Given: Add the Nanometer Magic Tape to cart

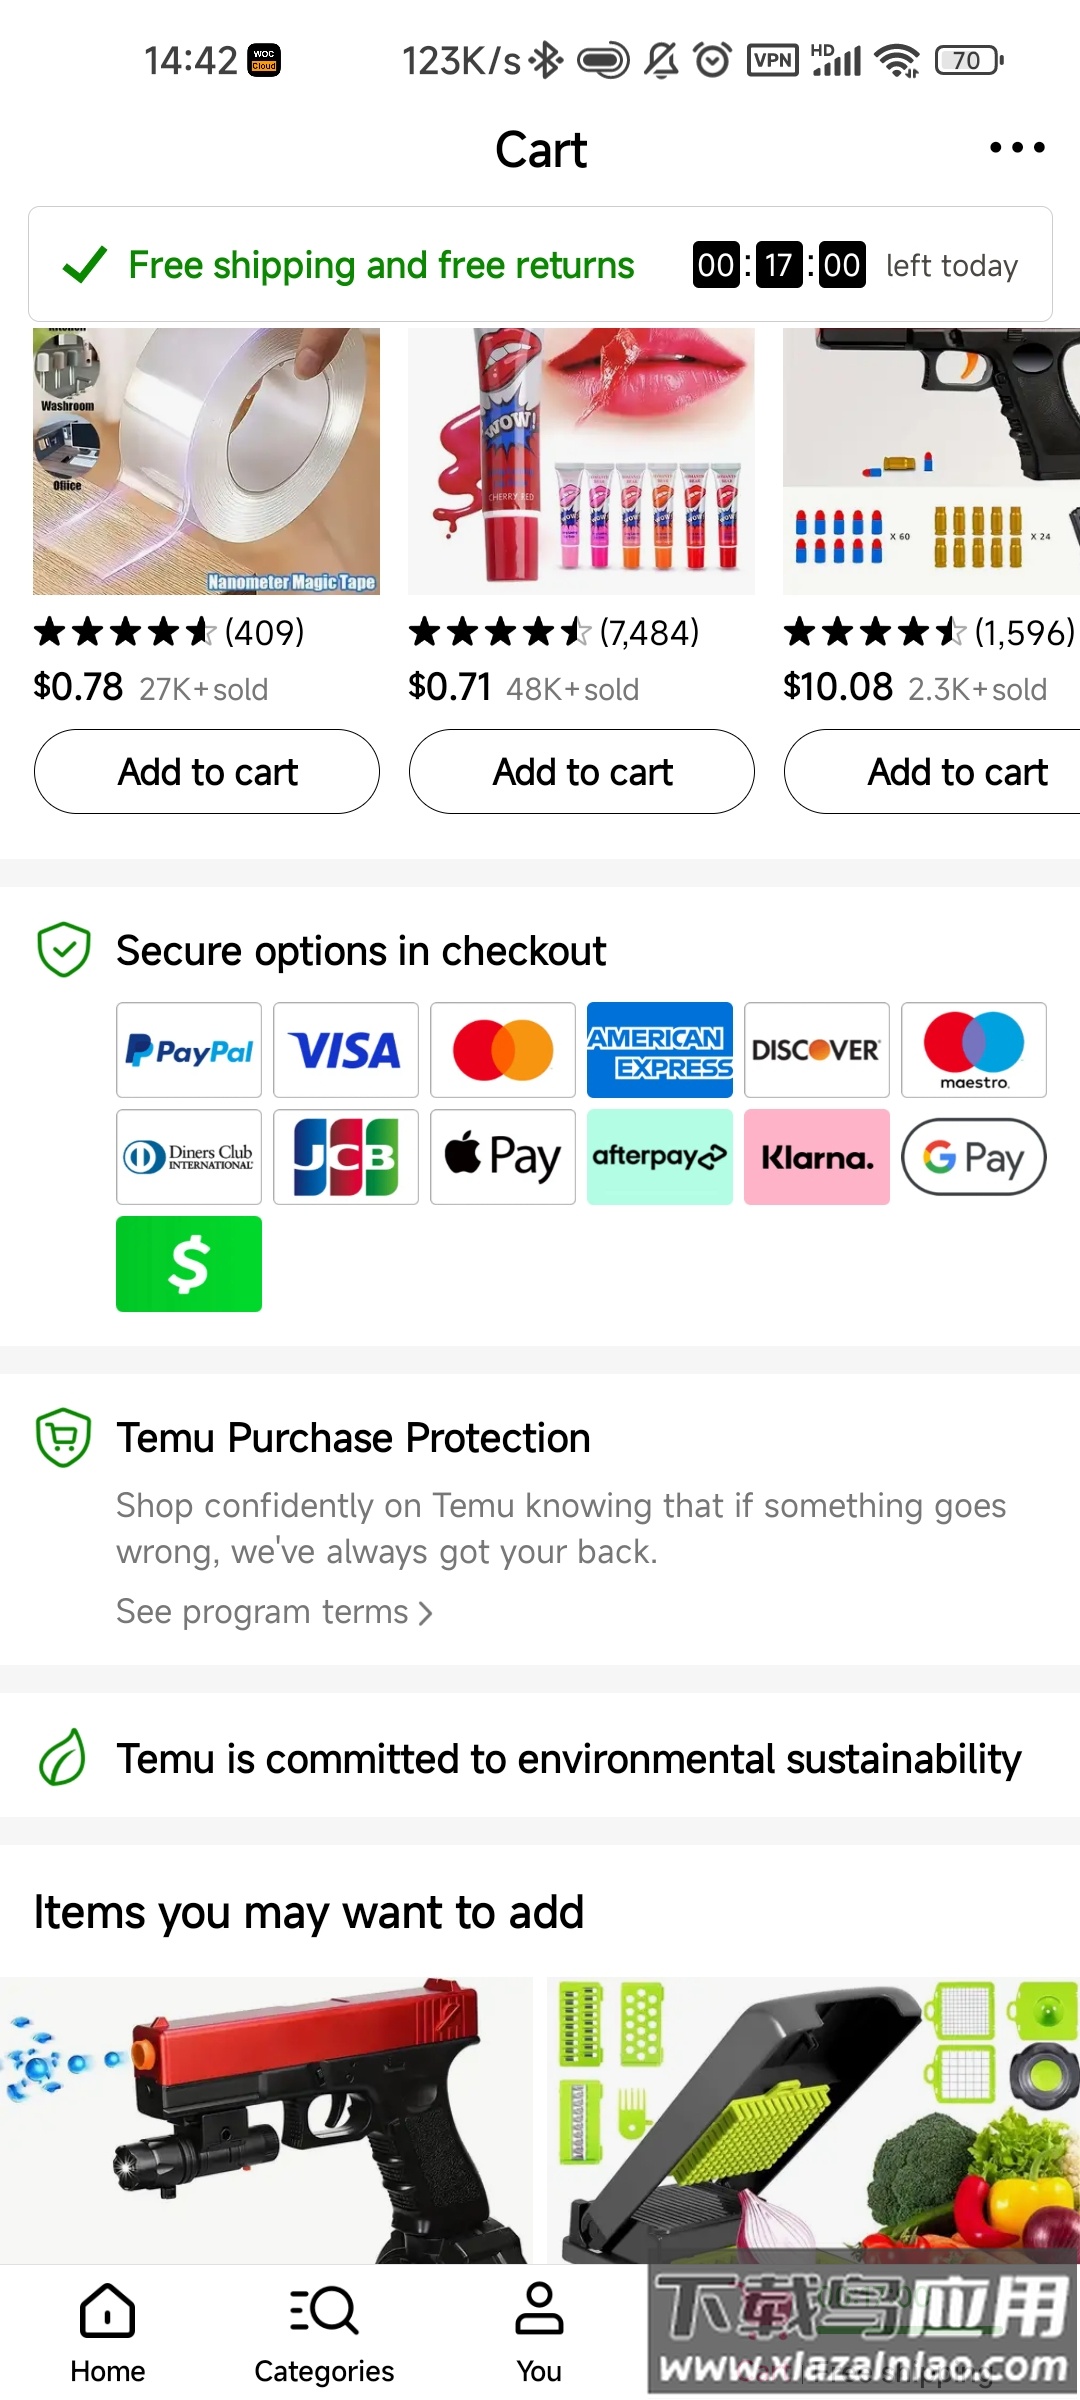Looking at the screenshot, I should click(207, 772).
